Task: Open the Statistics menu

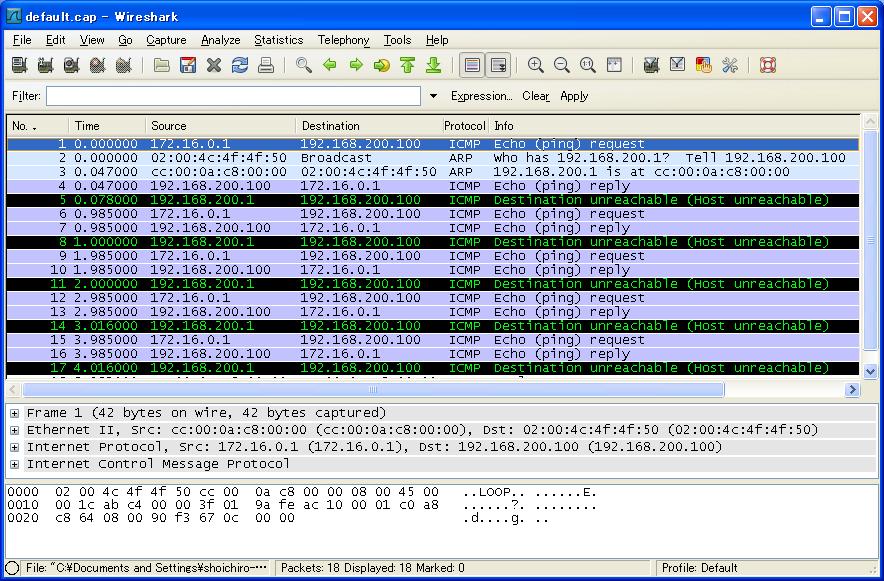Action: [279, 40]
